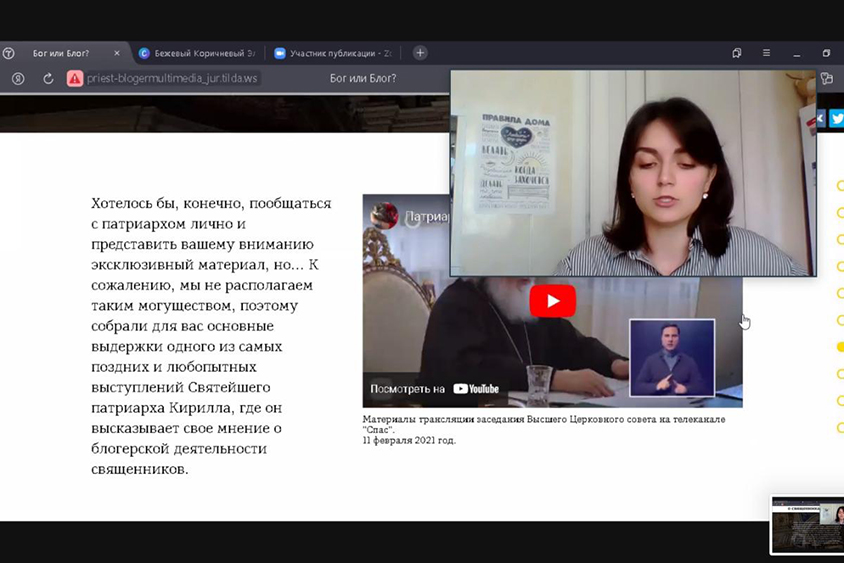Click the video caption about 'Высшего Церковного совета'

coord(544,424)
